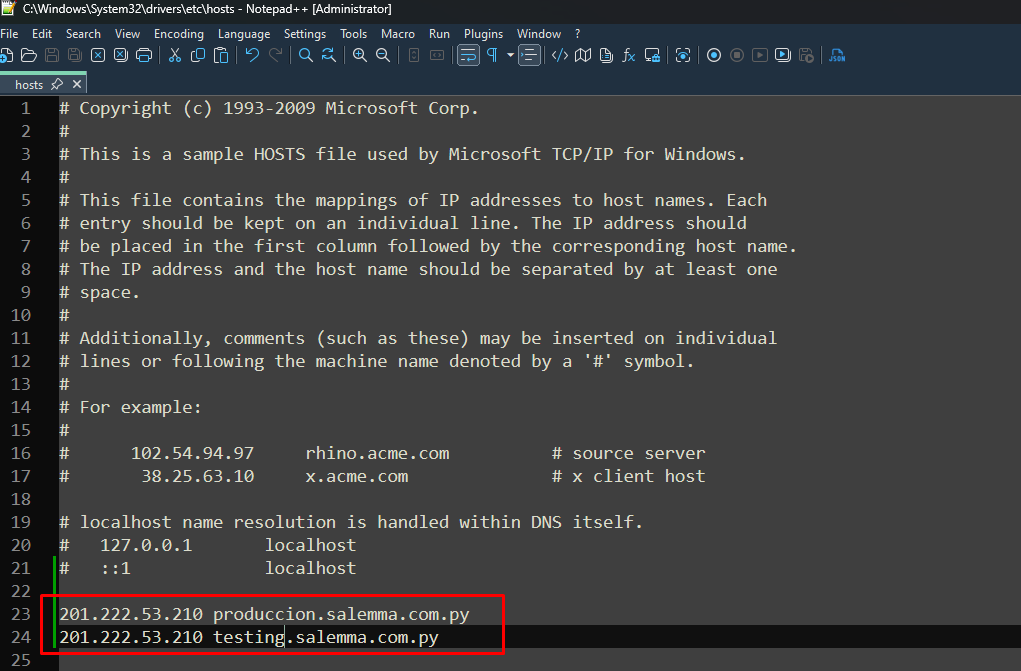Click the Cut scissors icon
The height and width of the screenshot is (671, 1021).
174,55
